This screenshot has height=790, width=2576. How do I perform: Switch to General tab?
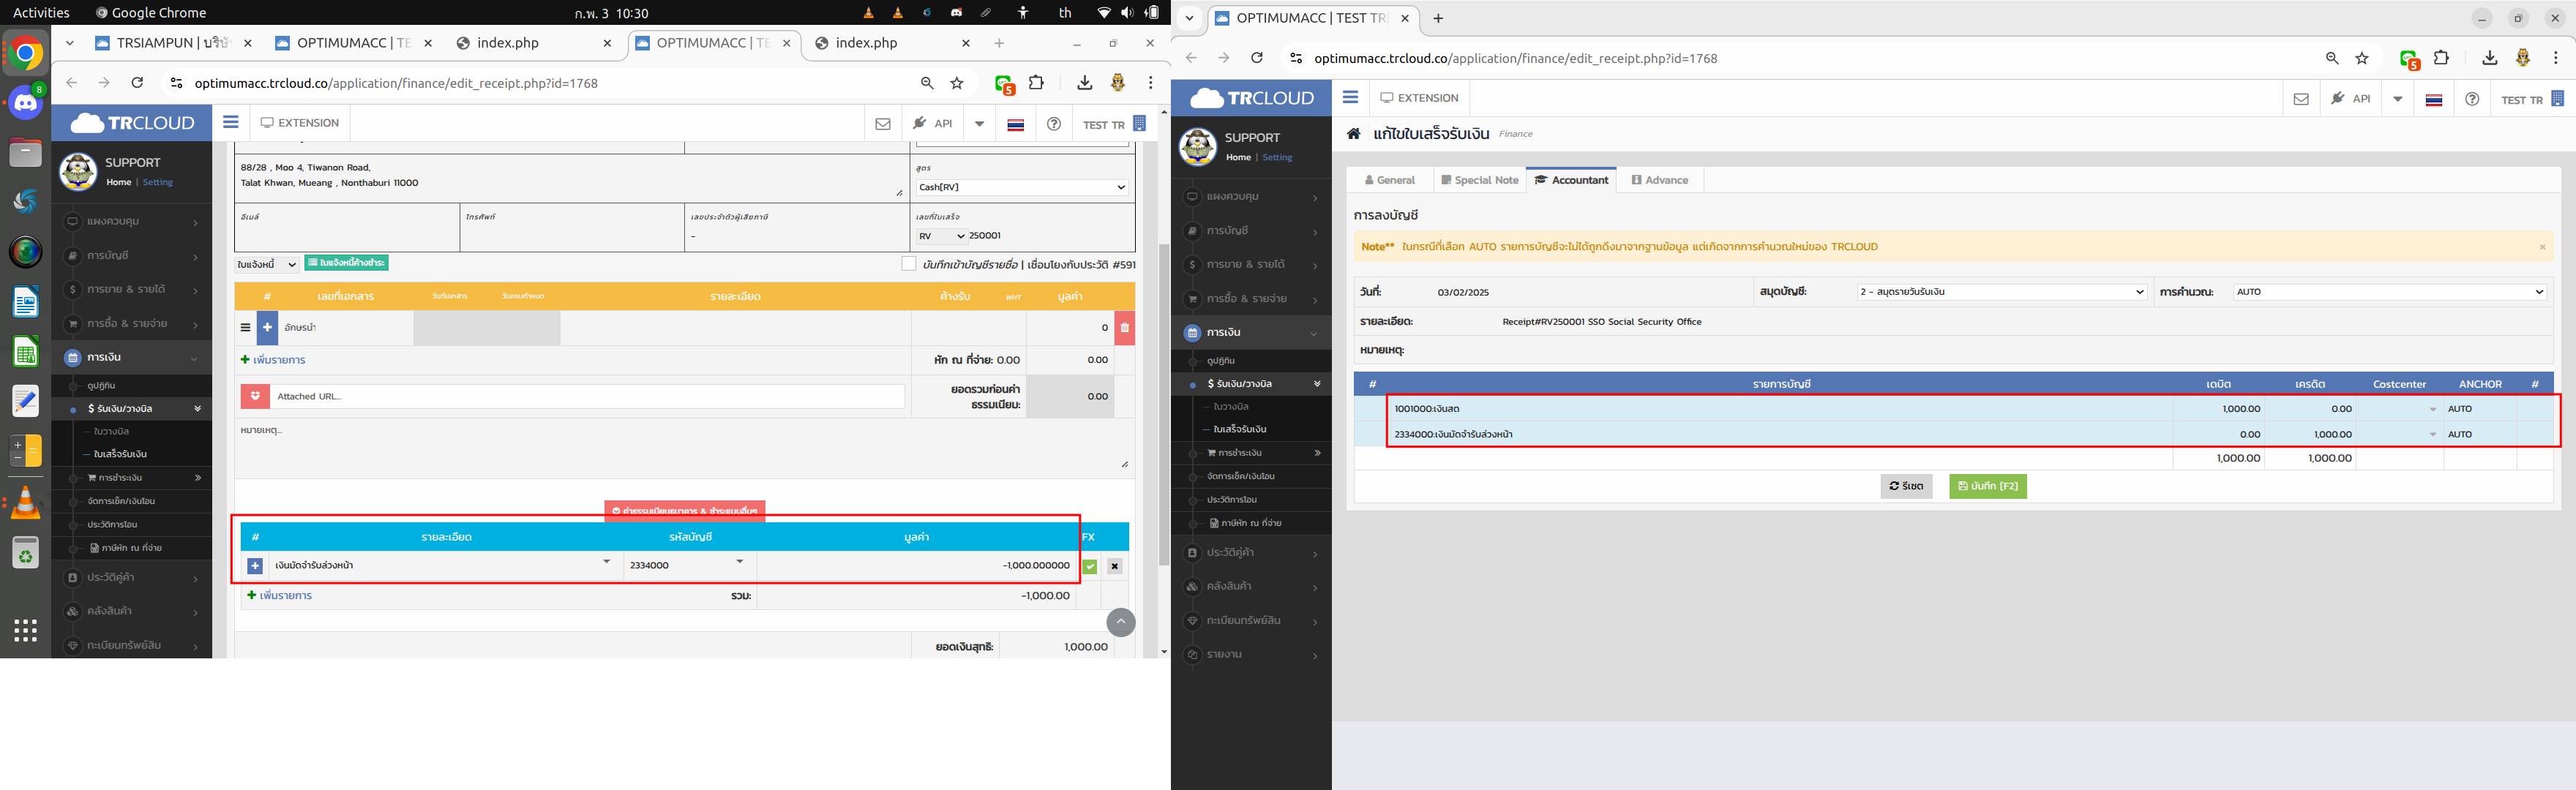pyautogui.click(x=1390, y=180)
